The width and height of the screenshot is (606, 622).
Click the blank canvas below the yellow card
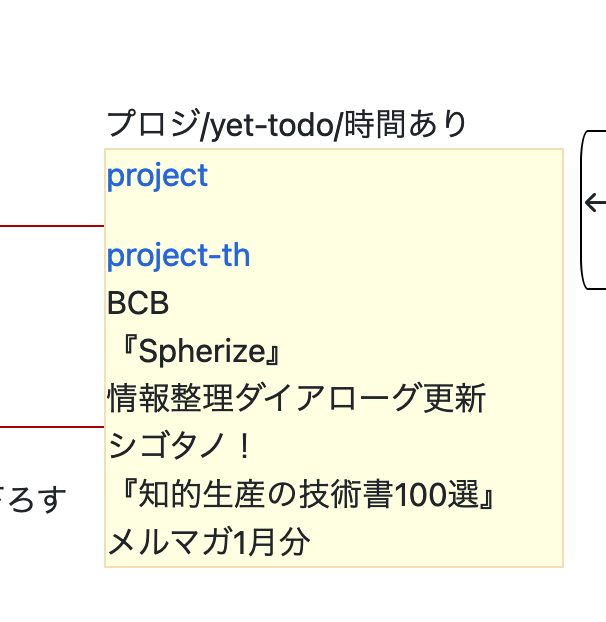coord(301,595)
